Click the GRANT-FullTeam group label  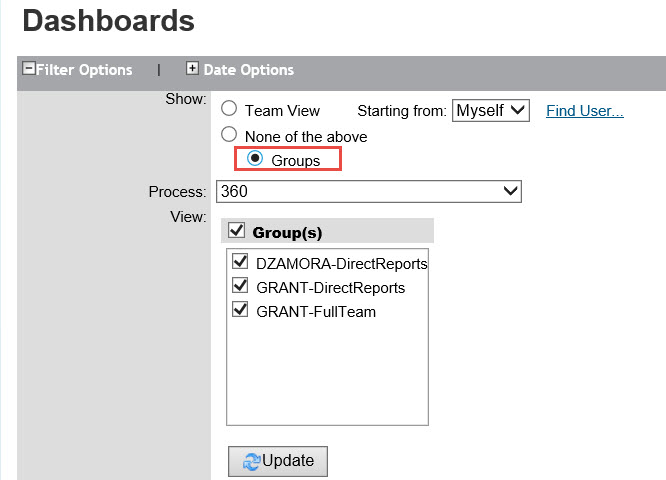point(316,312)
